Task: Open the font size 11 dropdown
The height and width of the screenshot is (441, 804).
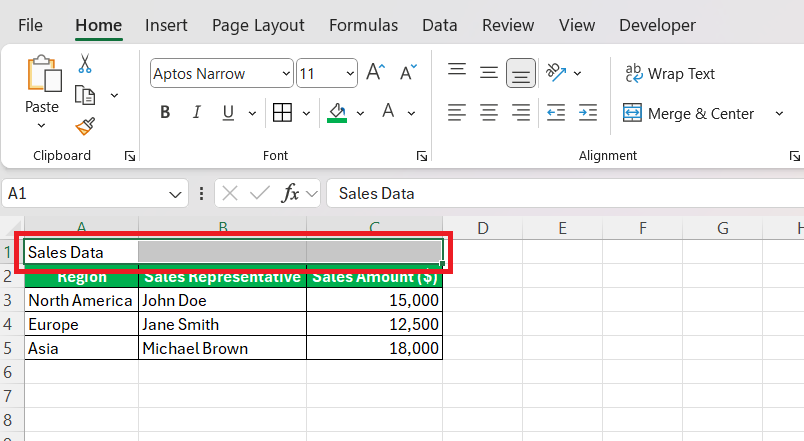Action: [x=350, y=73]
